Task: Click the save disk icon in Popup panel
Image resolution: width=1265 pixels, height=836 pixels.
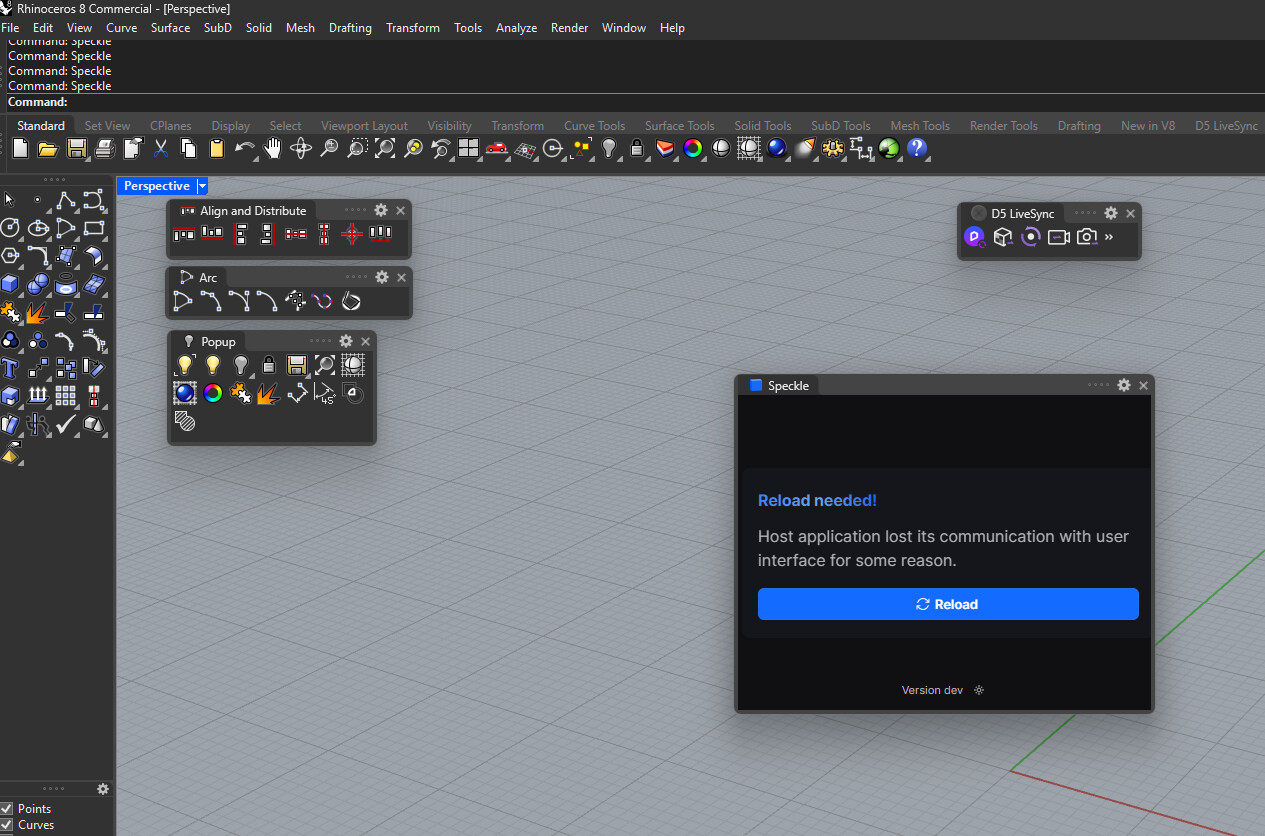Action: point(296,365)
